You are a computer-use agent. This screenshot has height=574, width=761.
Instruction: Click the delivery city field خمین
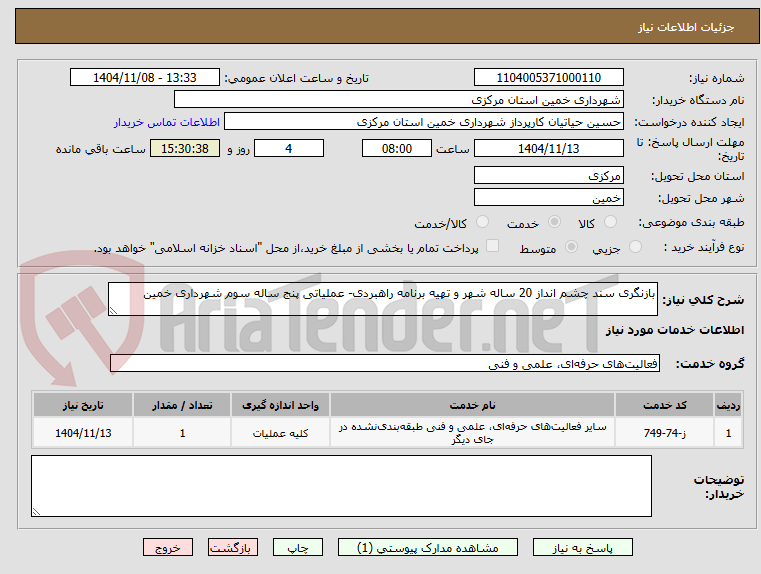point(549,197)
